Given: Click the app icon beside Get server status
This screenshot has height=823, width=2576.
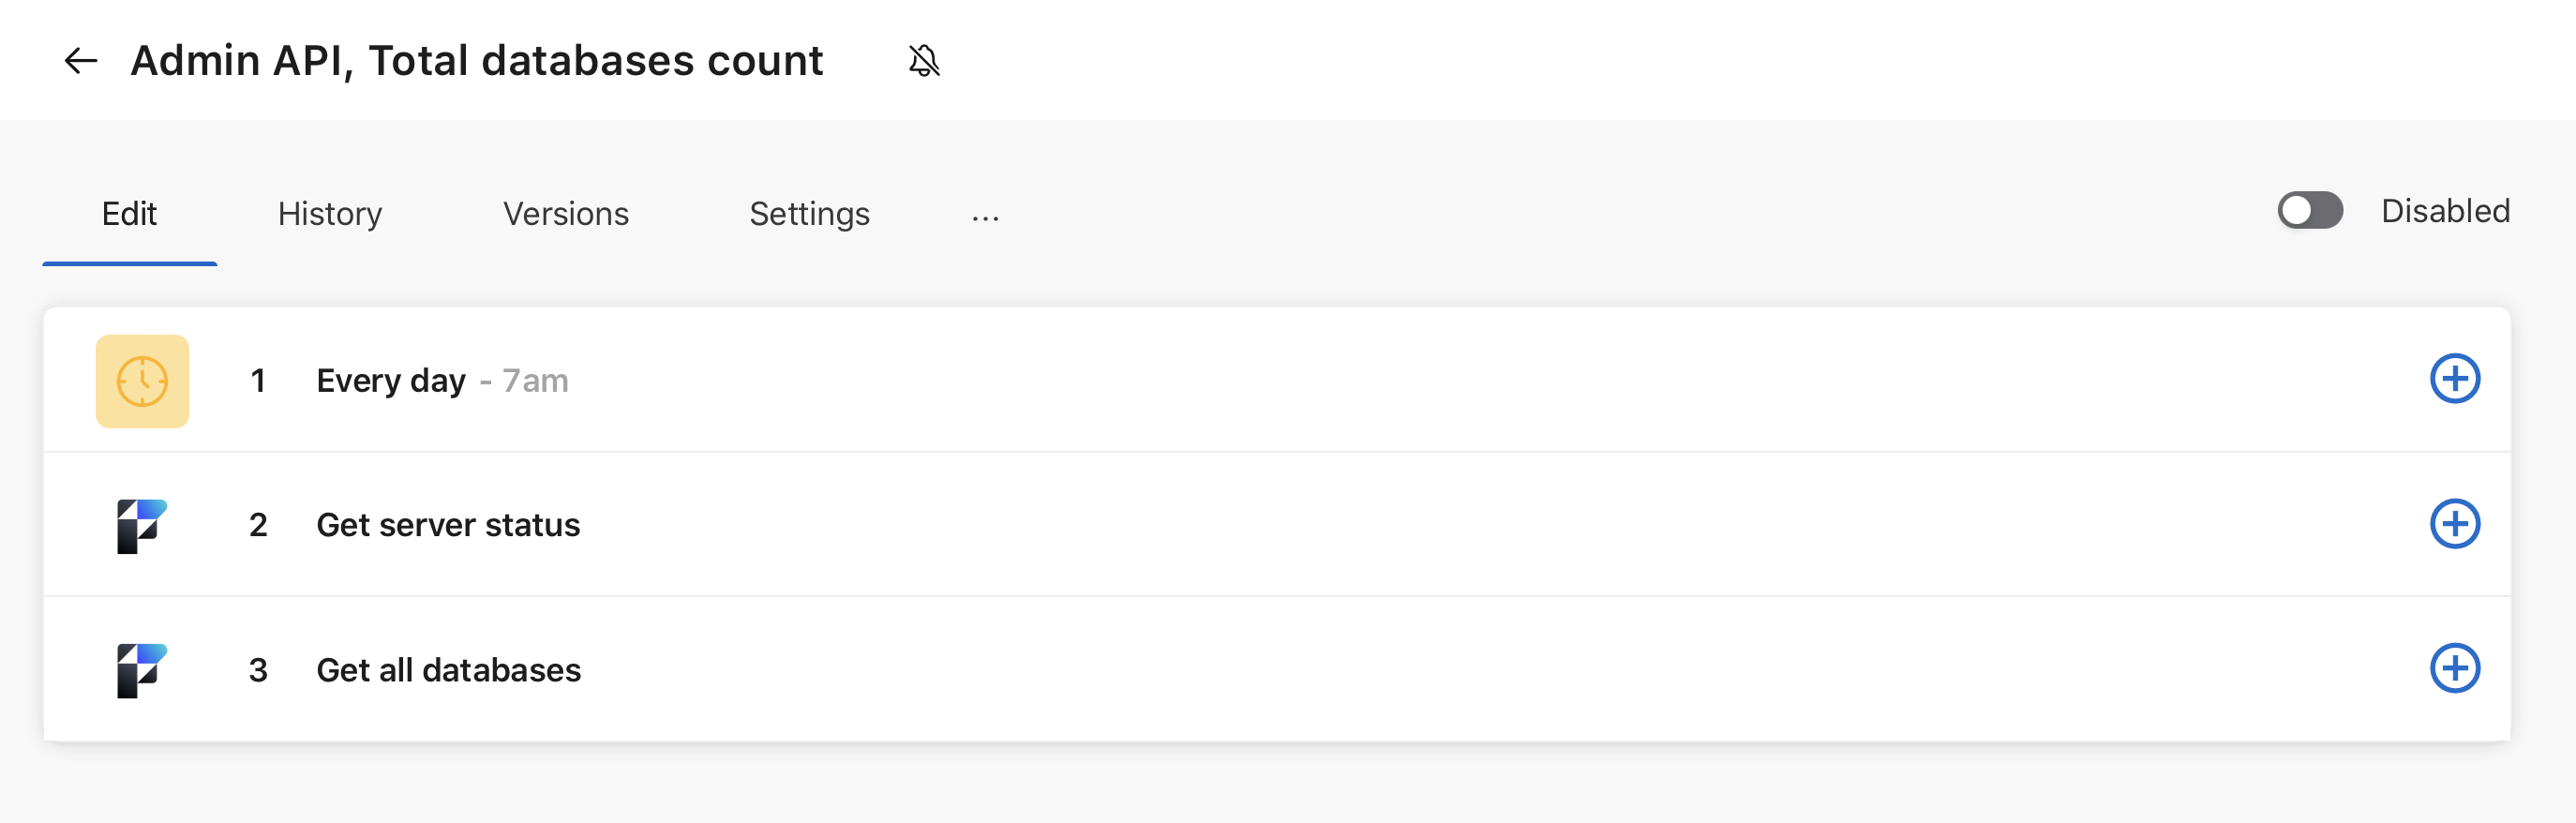Looking at the screenshot, I should tap(142, 526).
